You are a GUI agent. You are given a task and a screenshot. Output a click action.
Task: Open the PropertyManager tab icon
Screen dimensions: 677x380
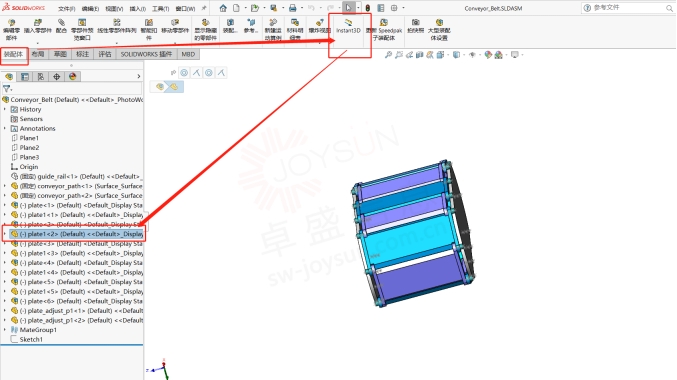click(25, 76)
